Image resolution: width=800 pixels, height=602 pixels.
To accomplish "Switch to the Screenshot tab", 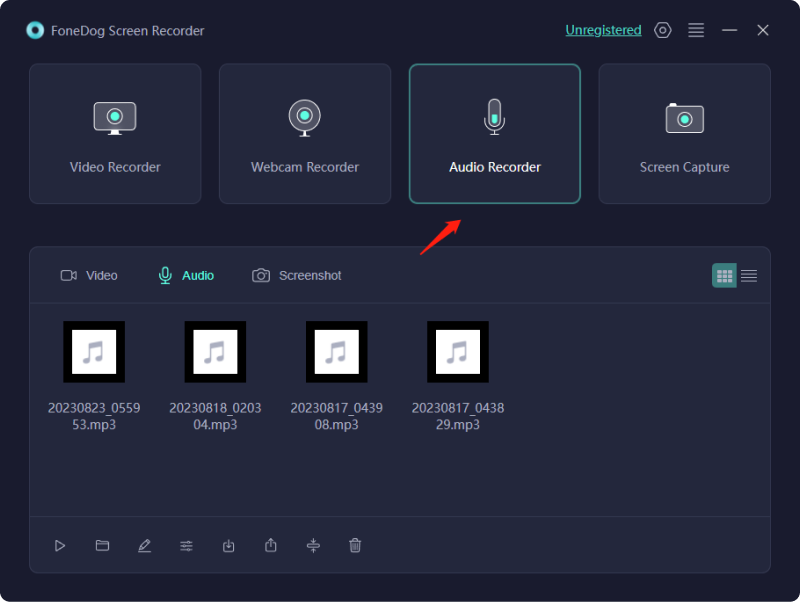I will point(296,275).
